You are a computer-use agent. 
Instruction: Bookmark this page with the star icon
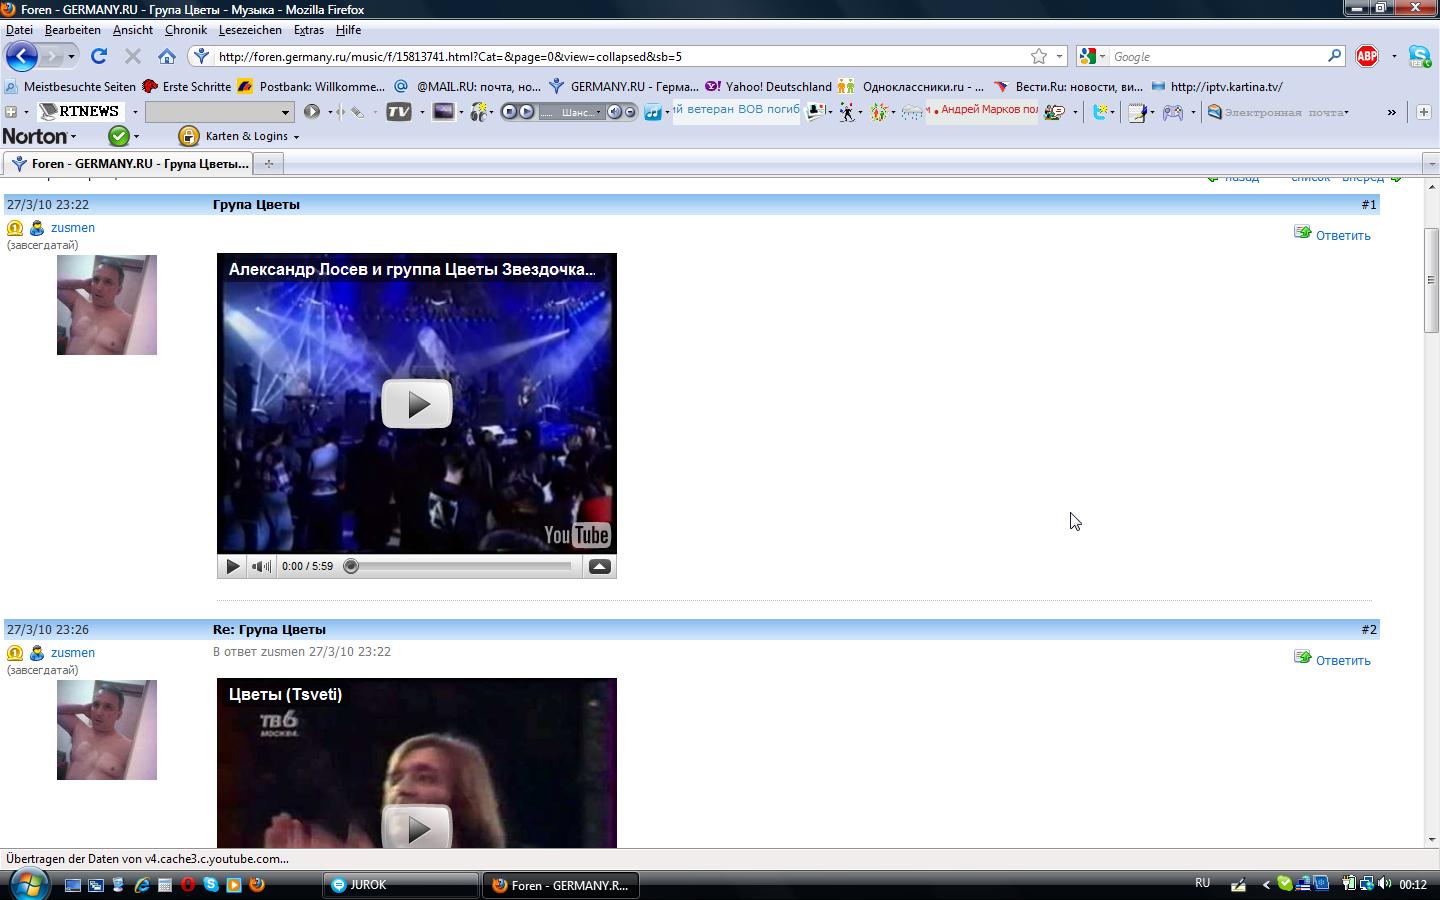pos(1039,56)
